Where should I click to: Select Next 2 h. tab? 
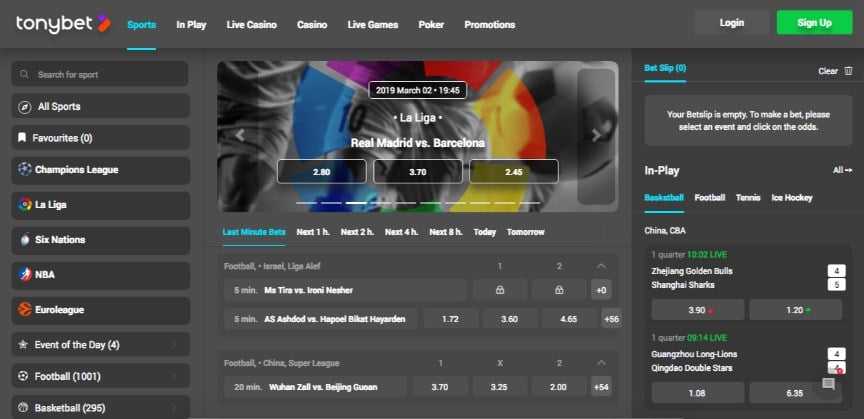pos(357,232)
